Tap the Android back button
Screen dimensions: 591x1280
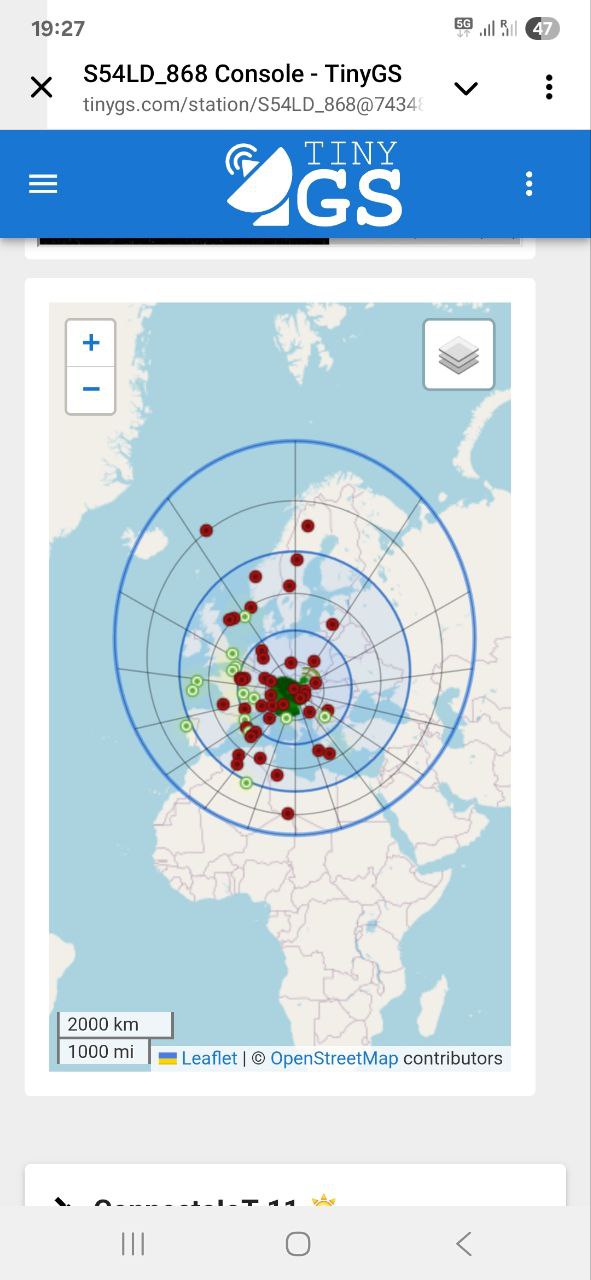463,1243
